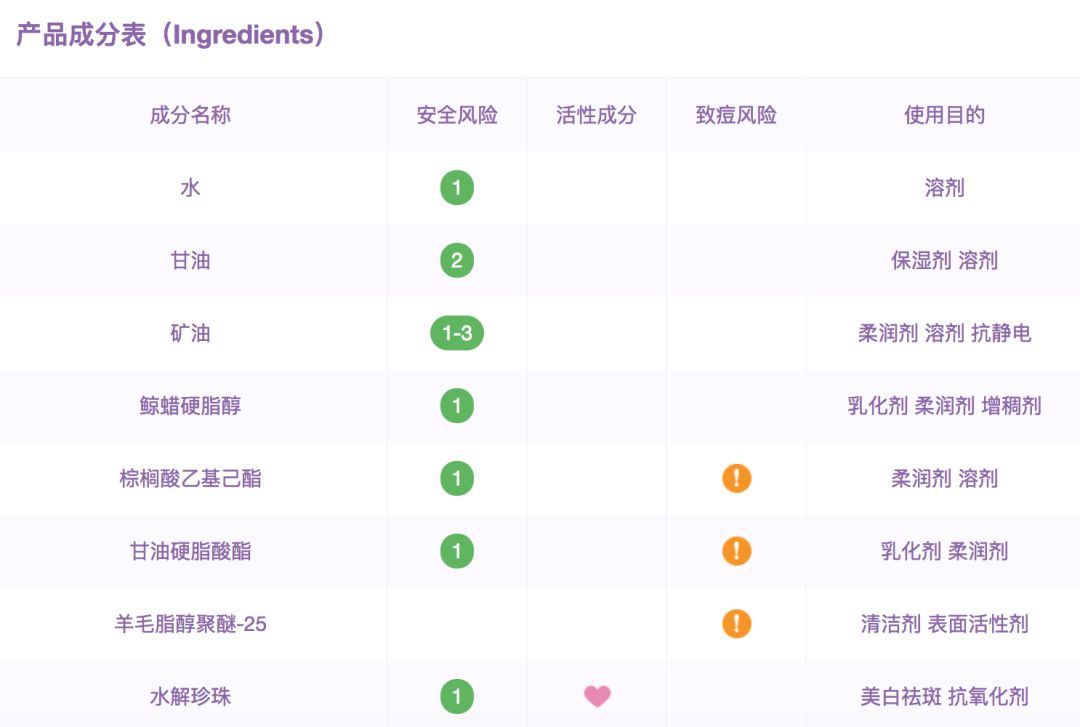This screenshot has height=727, width=1080.
Task: Open the 羊毛脂醇聚醚-25 ingredient link
Action: click(x=190, y=624)
